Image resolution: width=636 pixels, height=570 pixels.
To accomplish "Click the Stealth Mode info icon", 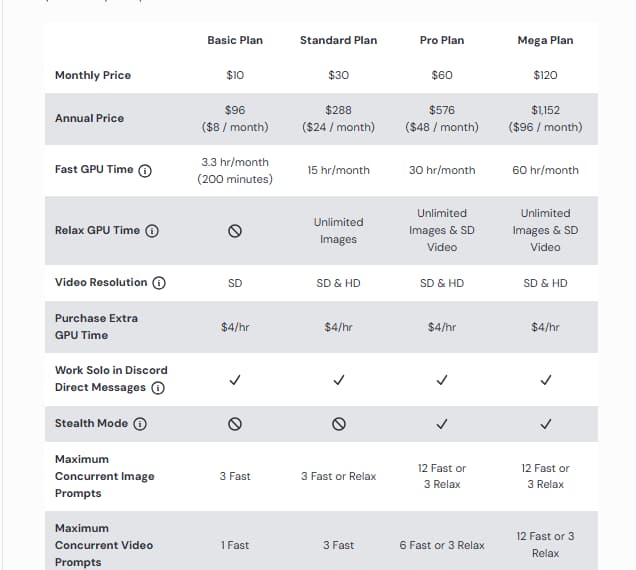I will pos(140,424).
